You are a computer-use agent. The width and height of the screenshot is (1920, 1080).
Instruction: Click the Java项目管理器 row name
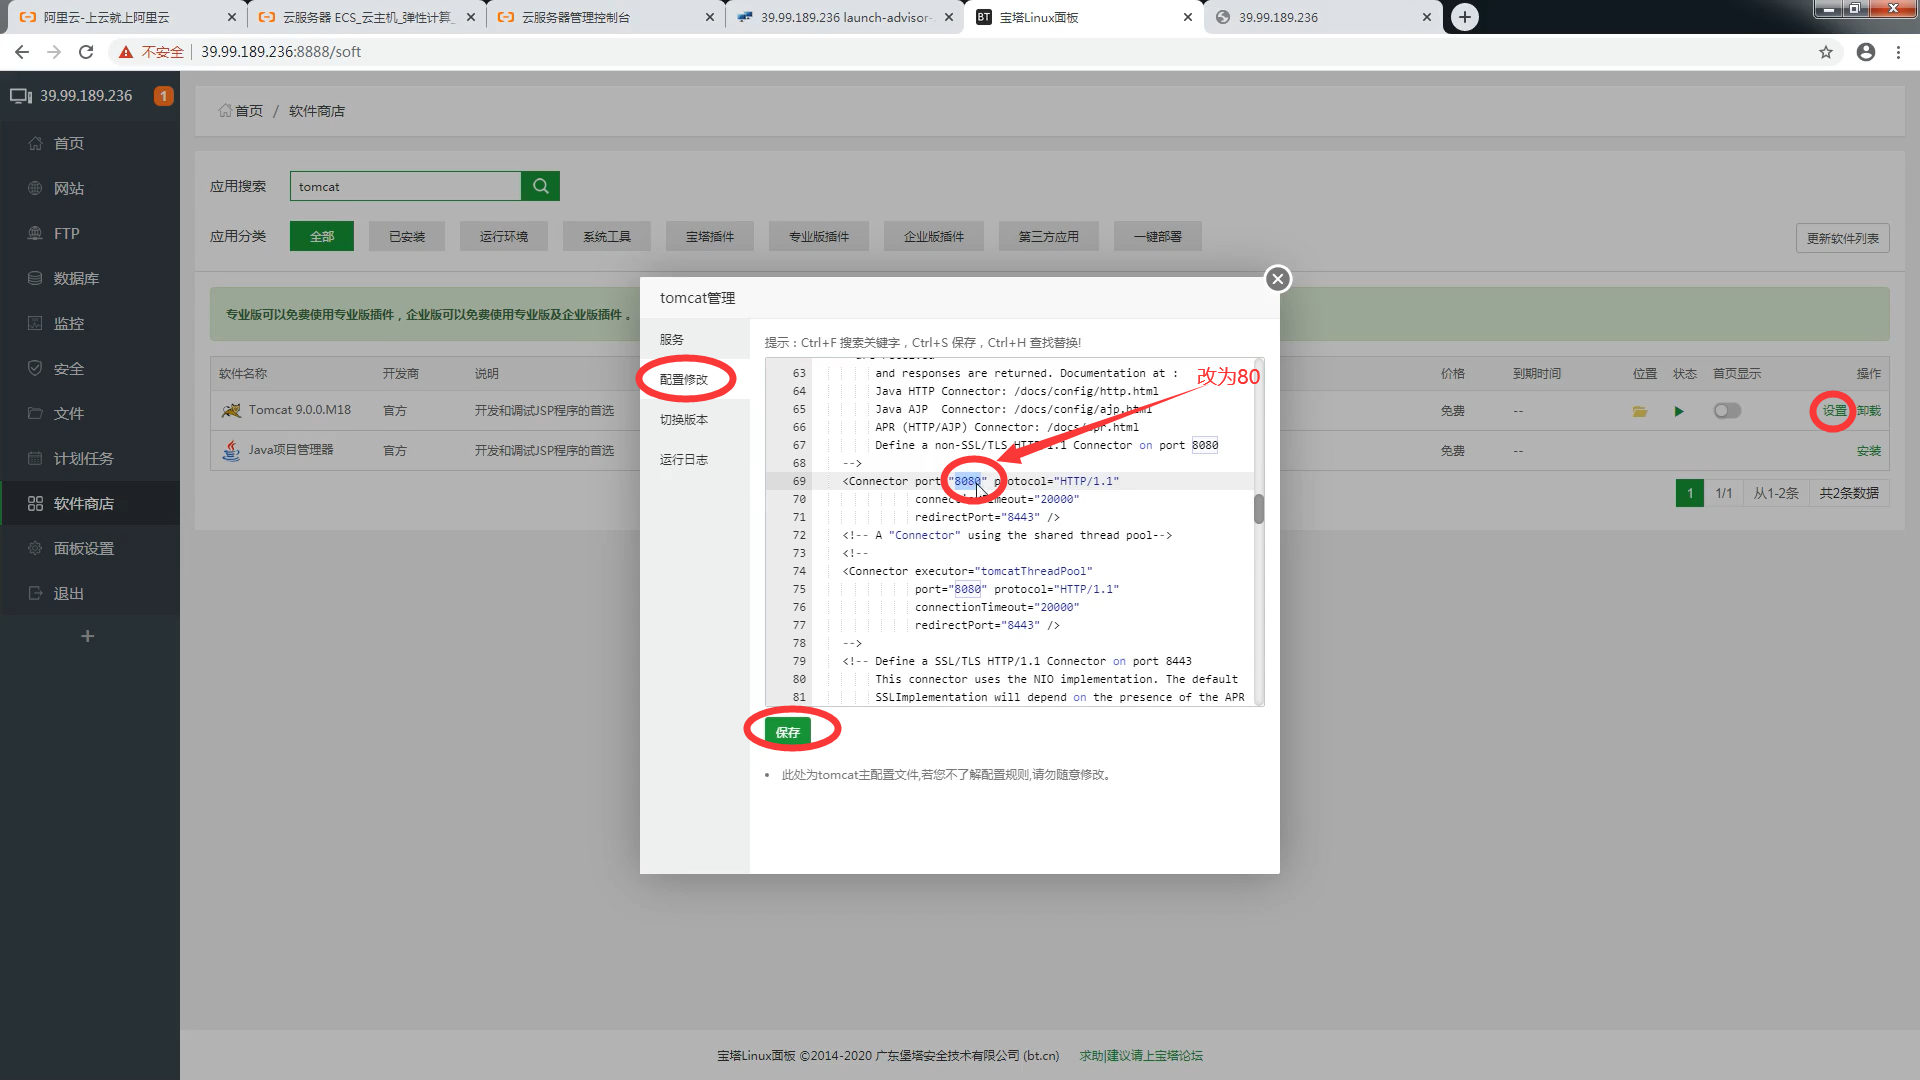pyautogui.click(x=291, y=450)
